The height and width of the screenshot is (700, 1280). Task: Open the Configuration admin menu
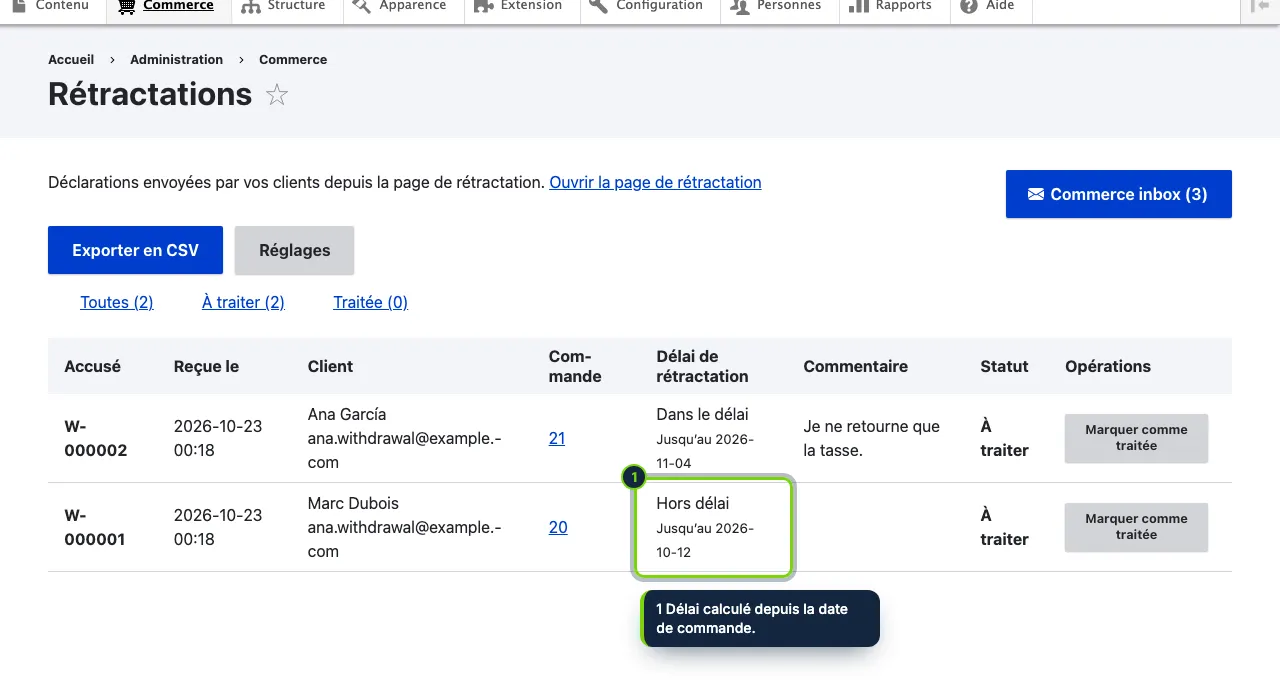click(x=648, y=6)
